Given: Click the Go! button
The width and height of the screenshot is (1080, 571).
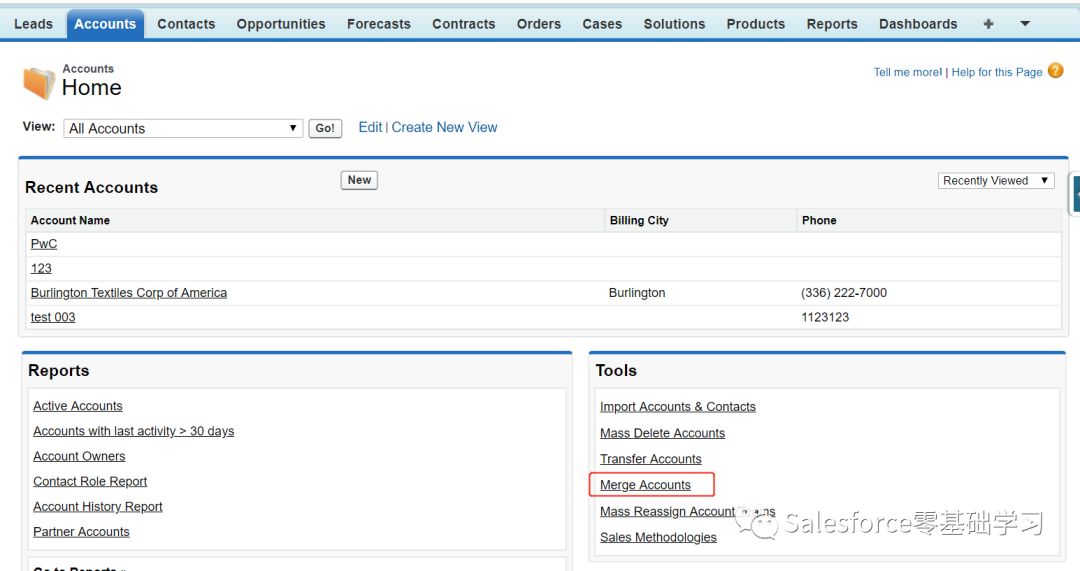Looking at the screenshot, I should pyautogui.click(x=325, y=128).
